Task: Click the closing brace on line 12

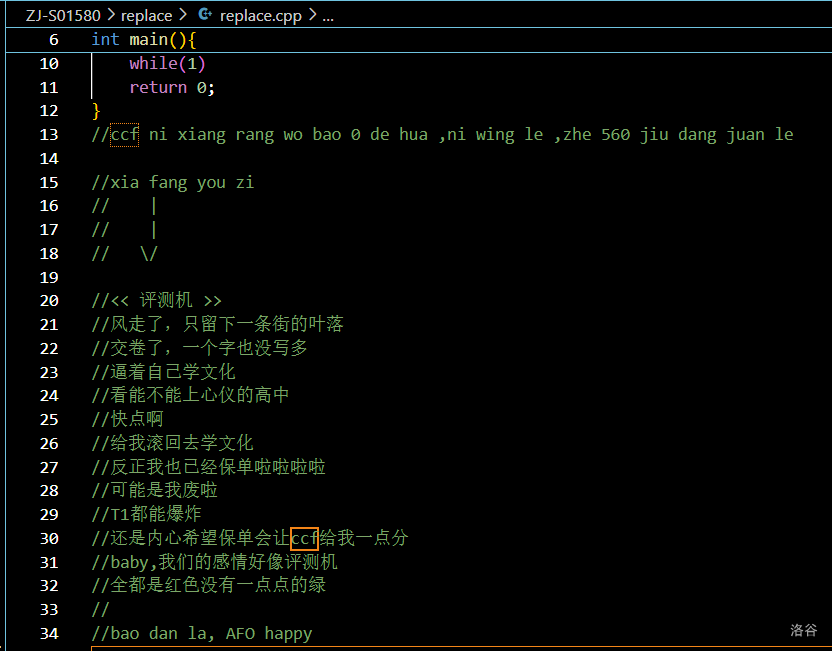Action: pos(96,111)
